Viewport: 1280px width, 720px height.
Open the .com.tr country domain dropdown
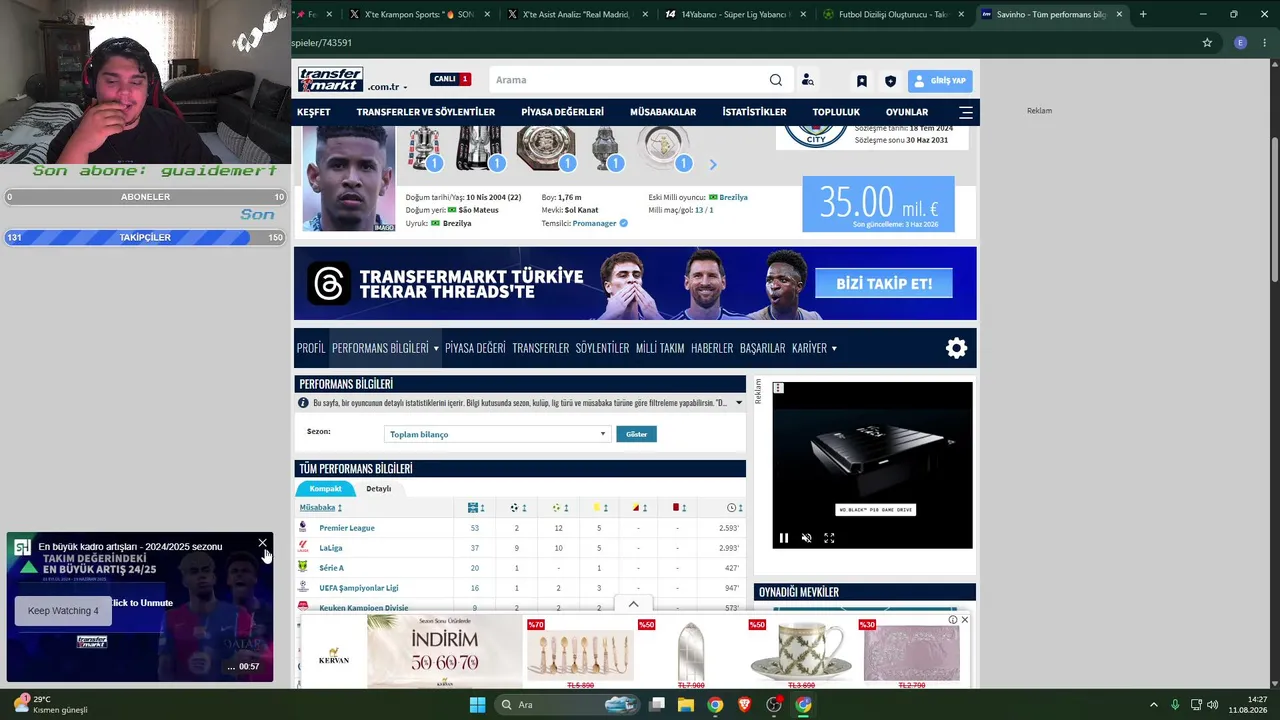(x=387, y=87)
